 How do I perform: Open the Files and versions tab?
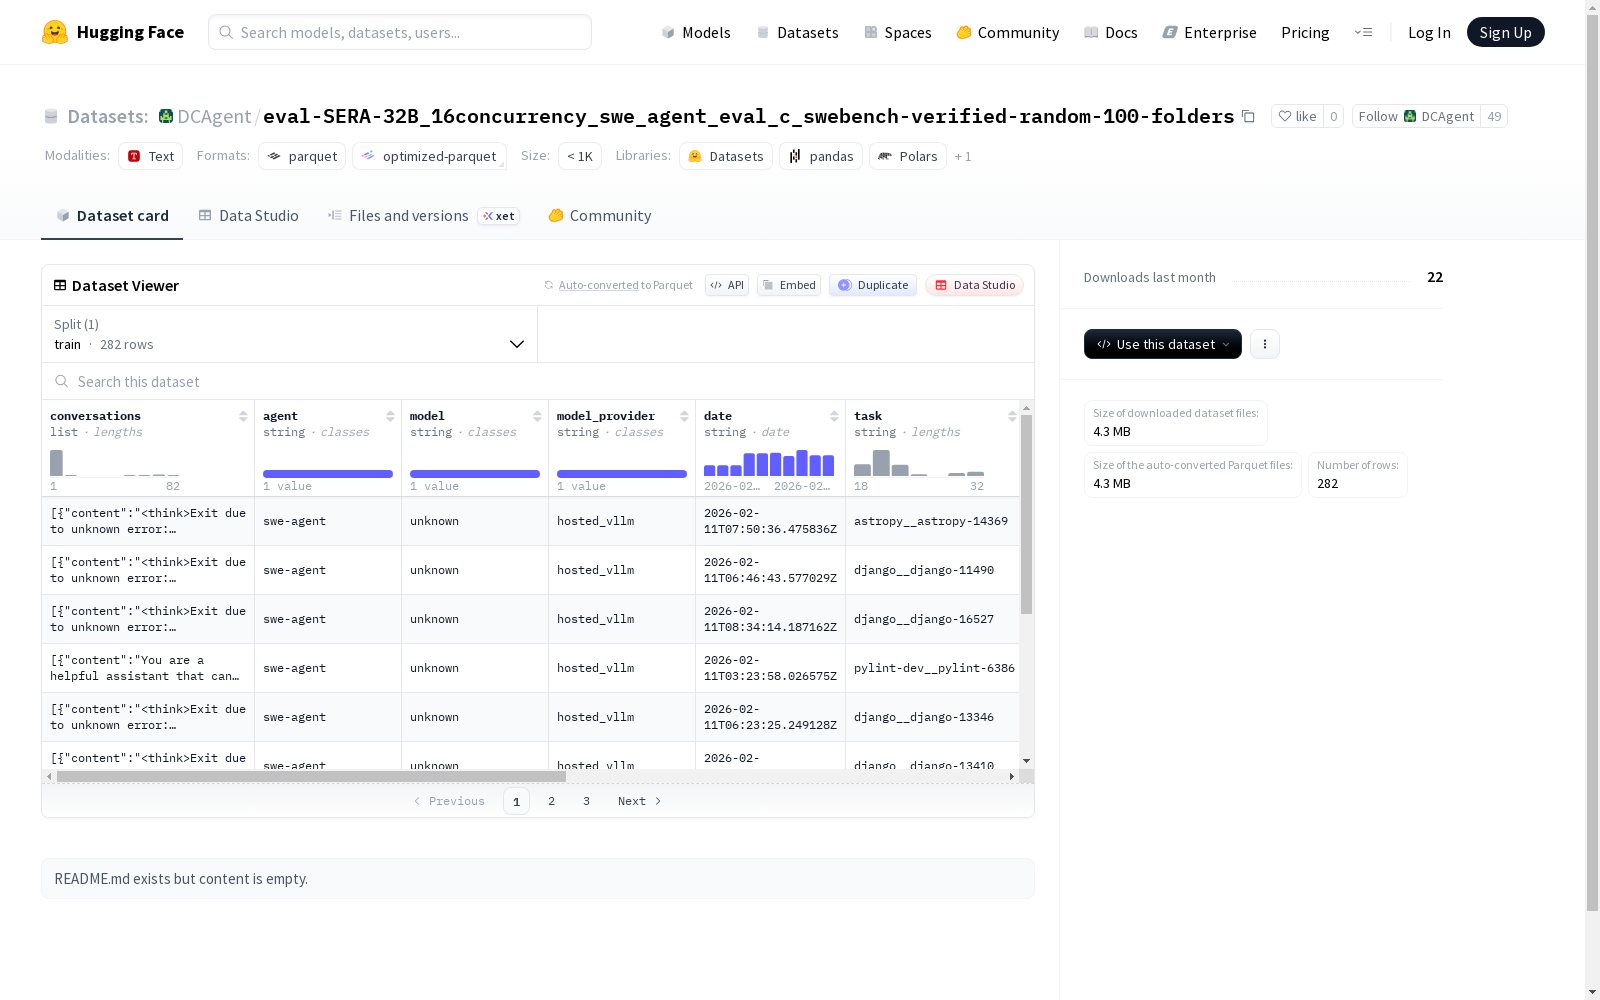[x=423, y=216]
